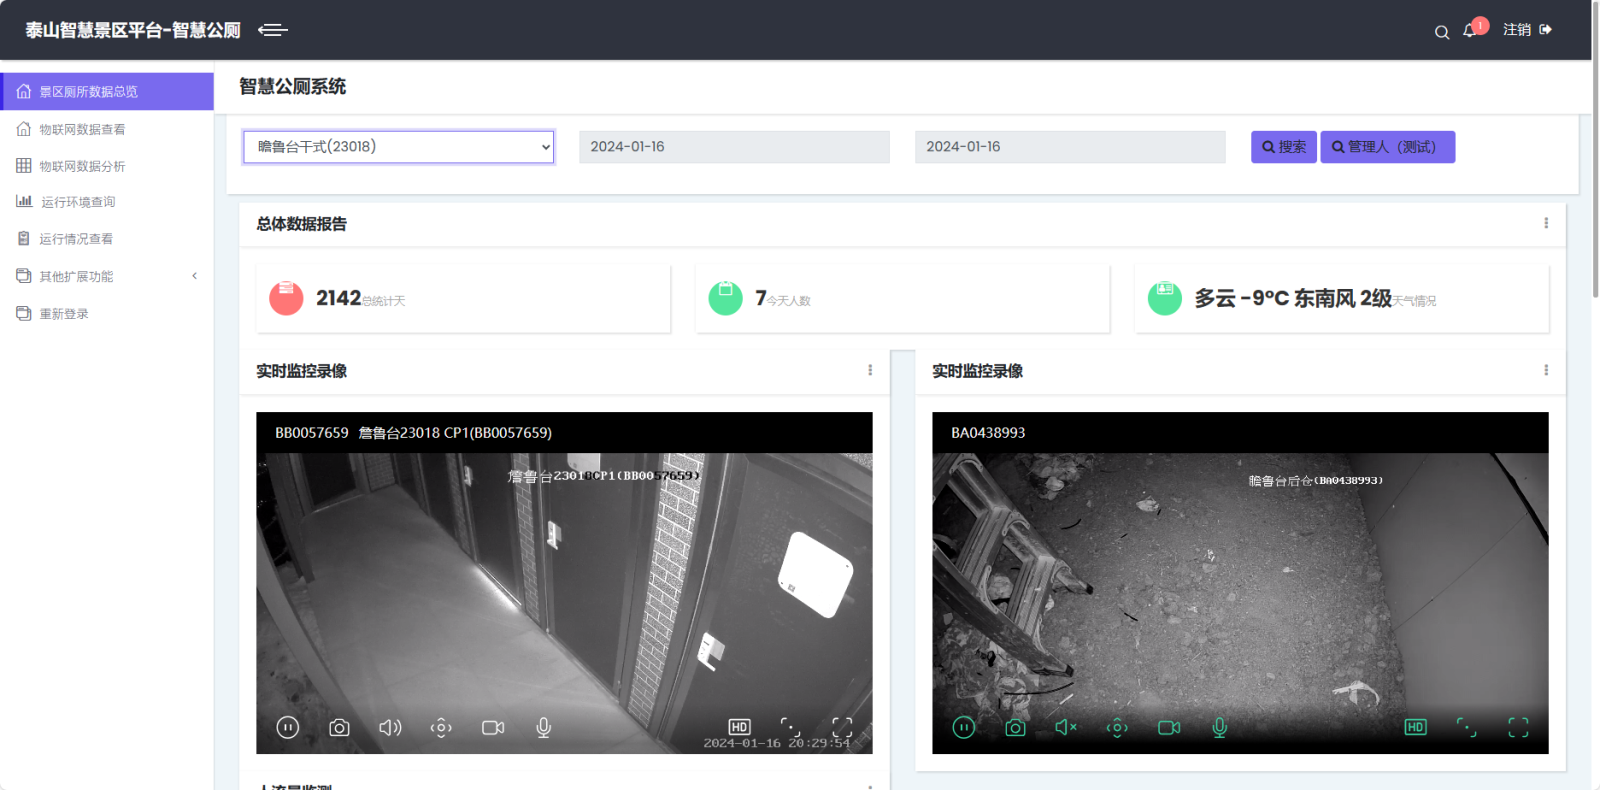The height and width of the screenshot is (790, 1600).
Task: Open 物联网数据分析 in the sidebar
Action: tap(107, 166)
